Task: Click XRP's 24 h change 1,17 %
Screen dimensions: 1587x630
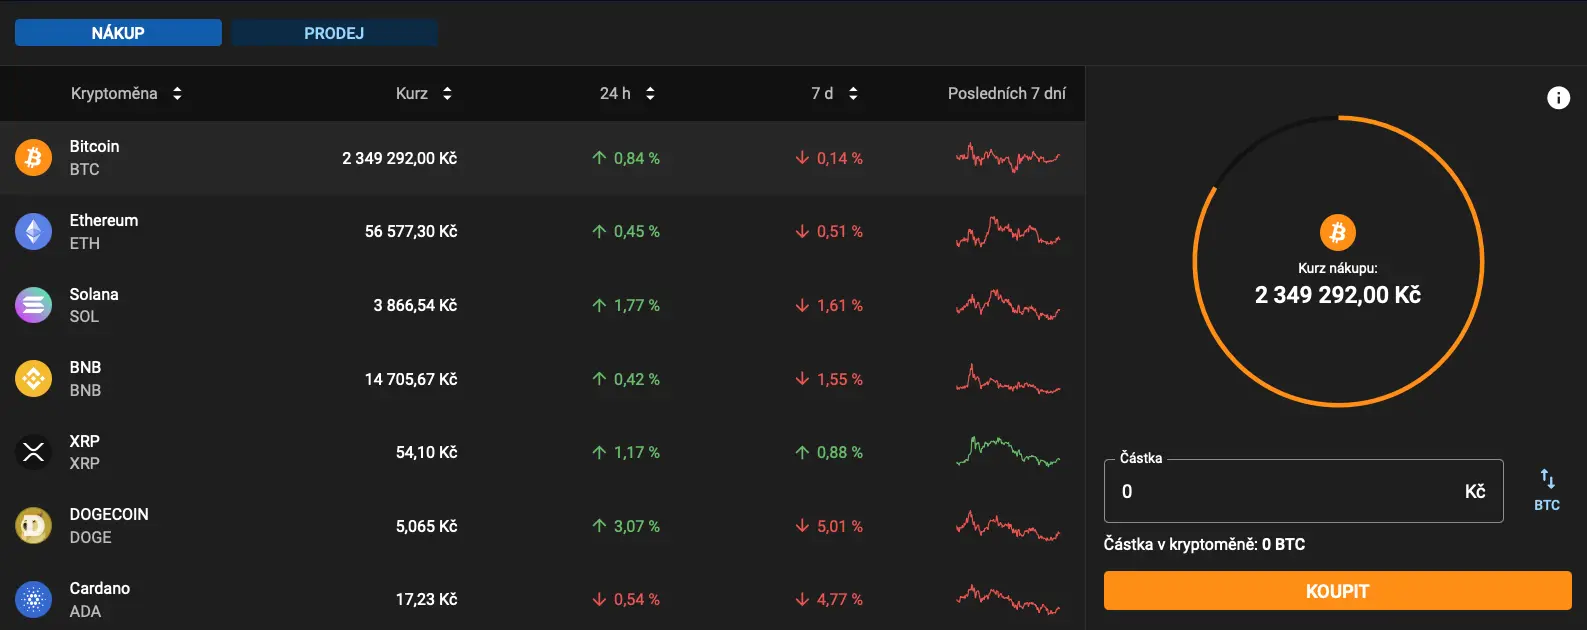Action: tap(626, 452)
